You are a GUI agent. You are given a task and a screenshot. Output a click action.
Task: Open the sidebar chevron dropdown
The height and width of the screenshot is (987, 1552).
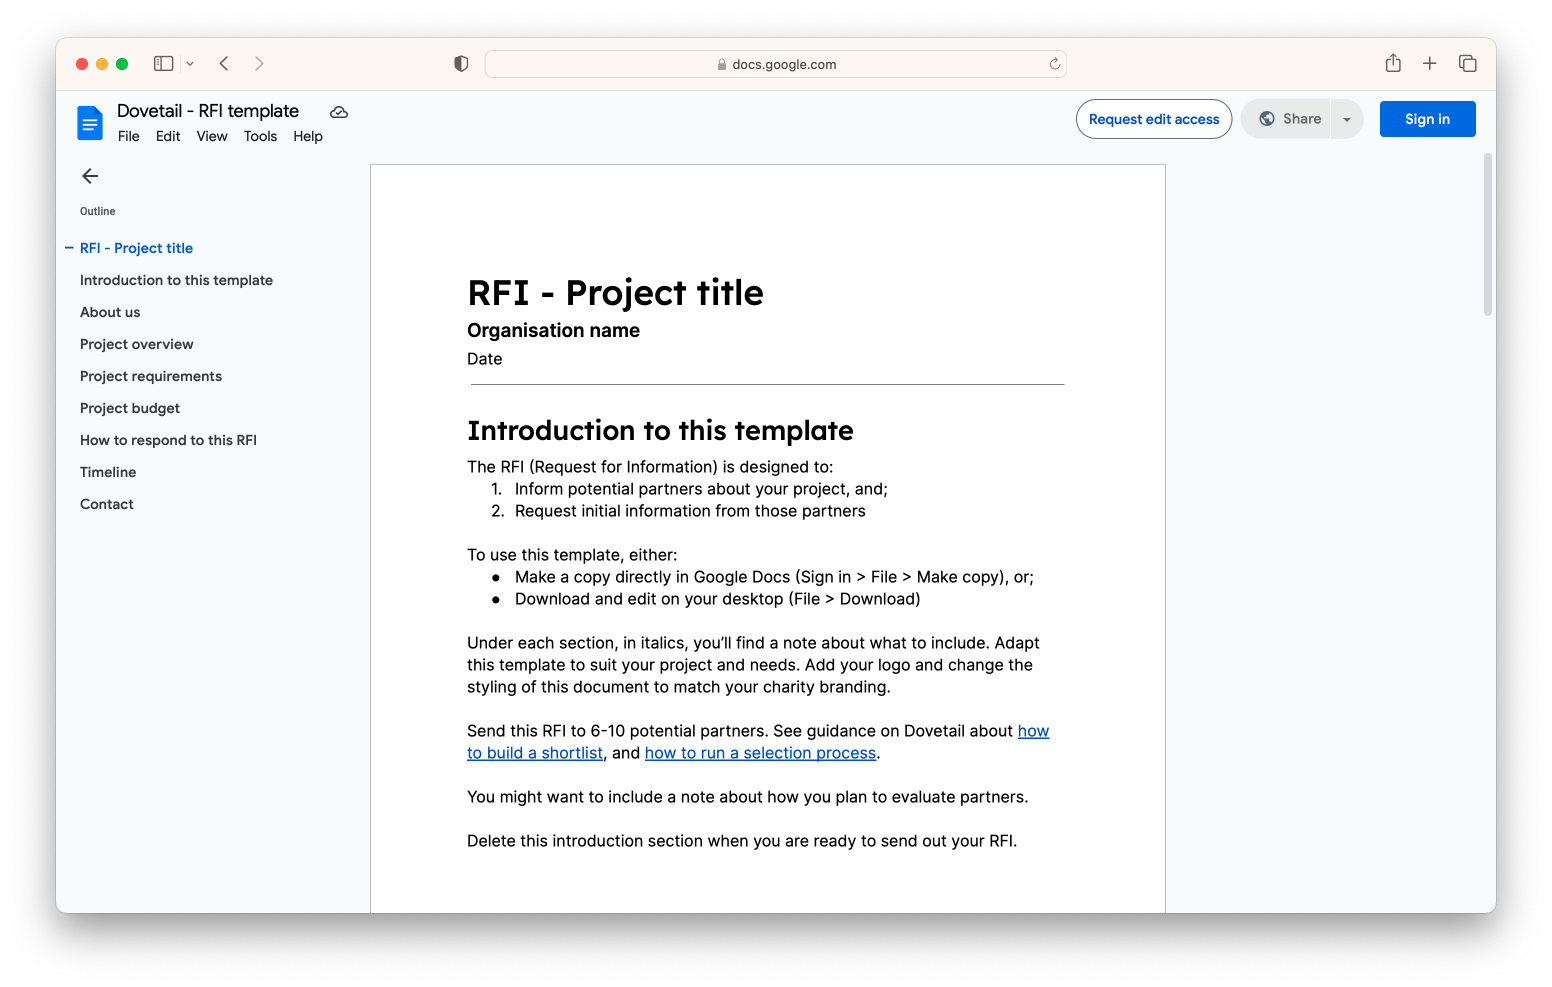click(190, 63)
